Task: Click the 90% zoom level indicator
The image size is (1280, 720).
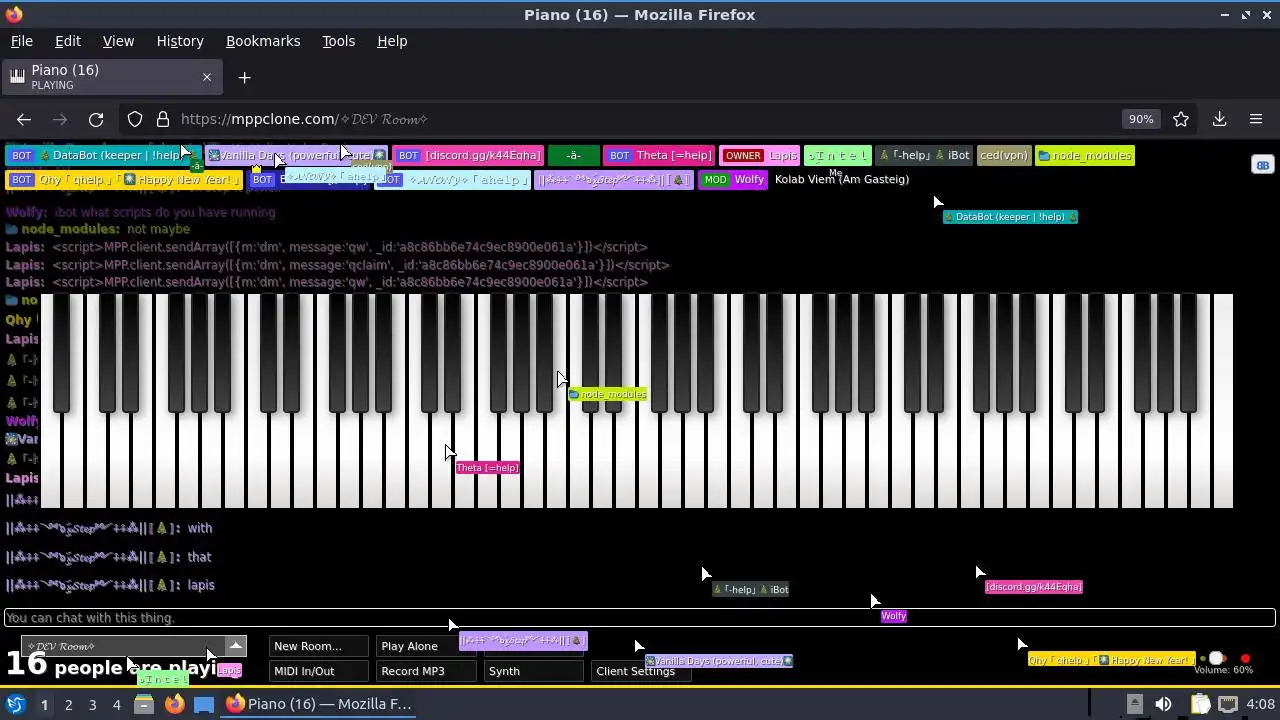Action: pos(1141,119)
